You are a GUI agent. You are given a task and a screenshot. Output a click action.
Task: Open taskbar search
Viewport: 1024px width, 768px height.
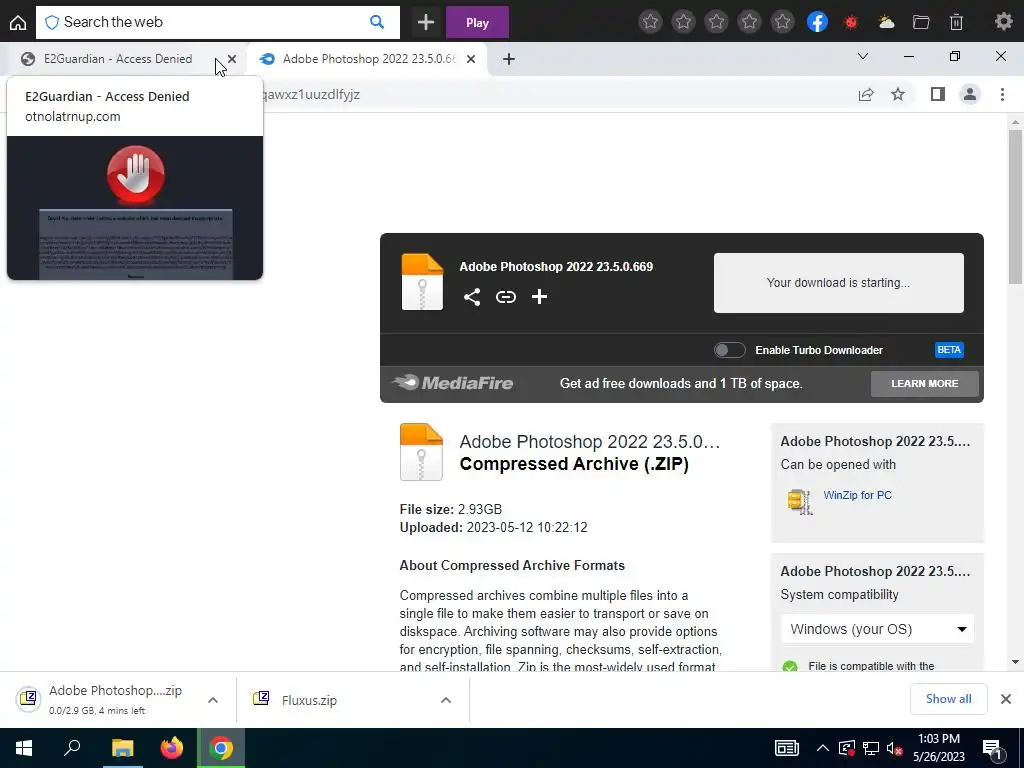(x=72, y=748)
